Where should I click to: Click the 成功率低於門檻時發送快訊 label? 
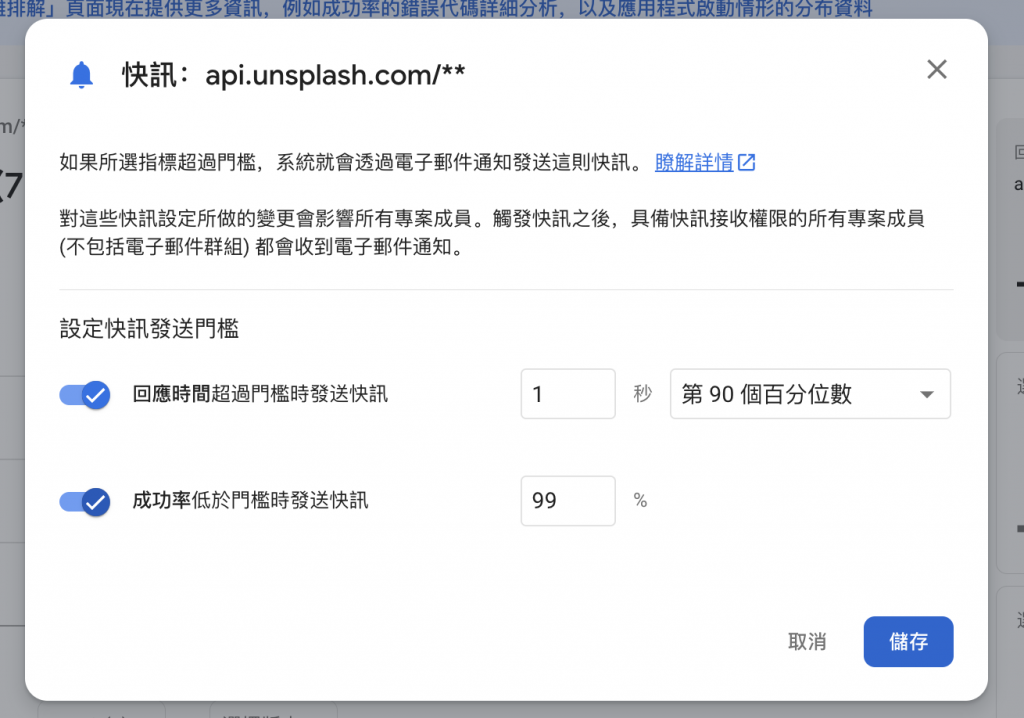coord(250,500)
